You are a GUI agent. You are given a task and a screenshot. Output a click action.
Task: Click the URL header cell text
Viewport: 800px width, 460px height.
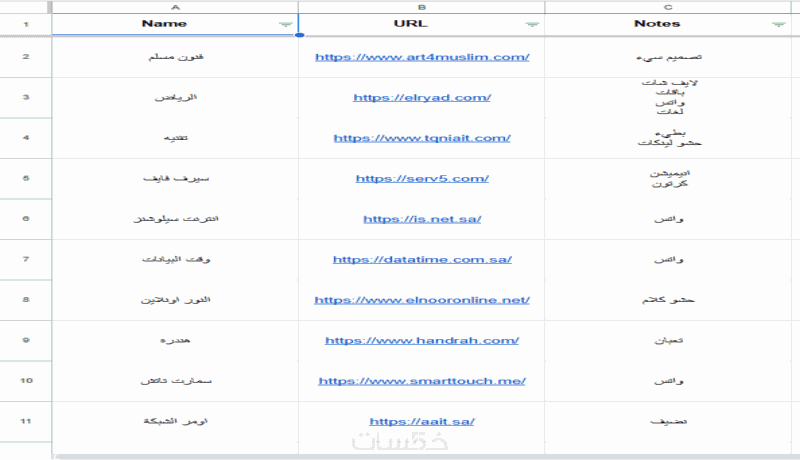[411, 23]
